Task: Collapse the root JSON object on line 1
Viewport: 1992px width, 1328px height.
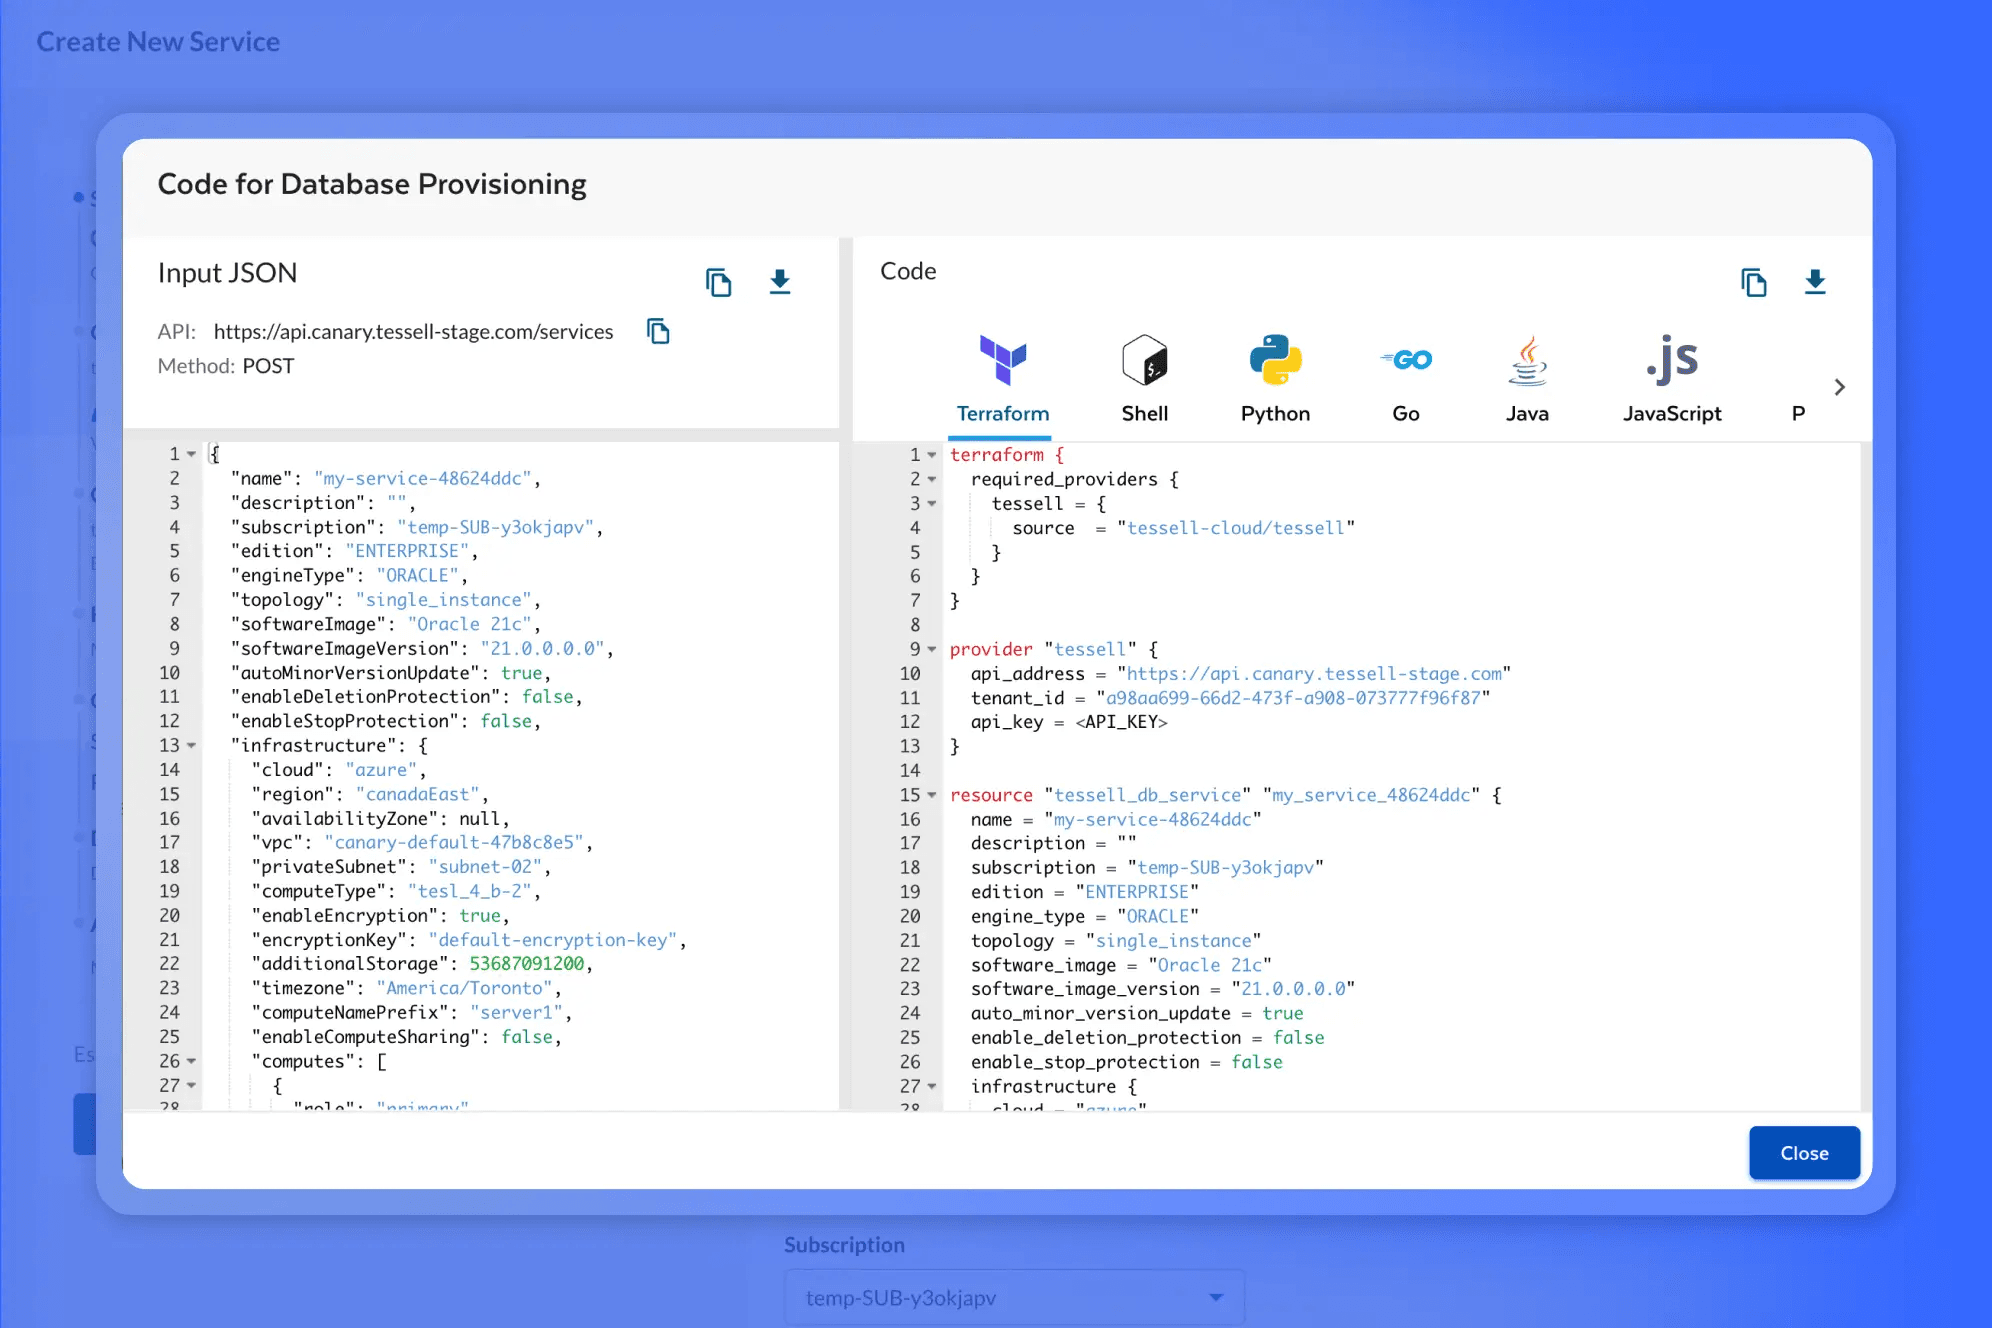Action: [192, 454]
